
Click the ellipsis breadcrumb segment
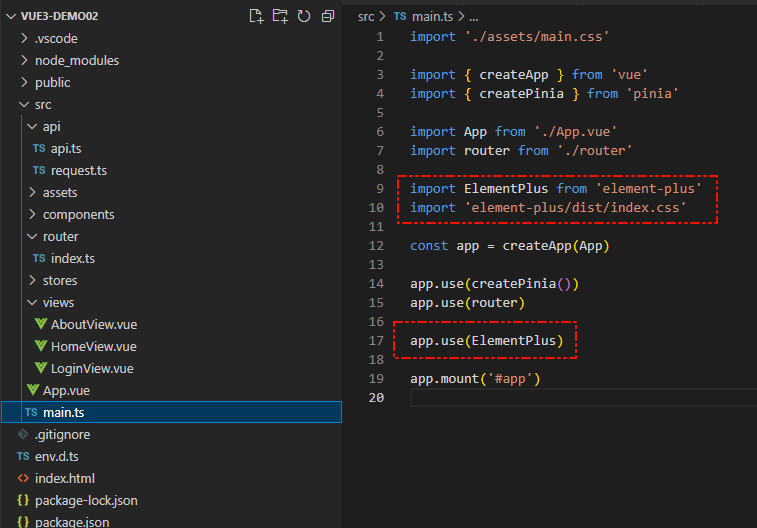pyautogui.click(x=474, y=18)
